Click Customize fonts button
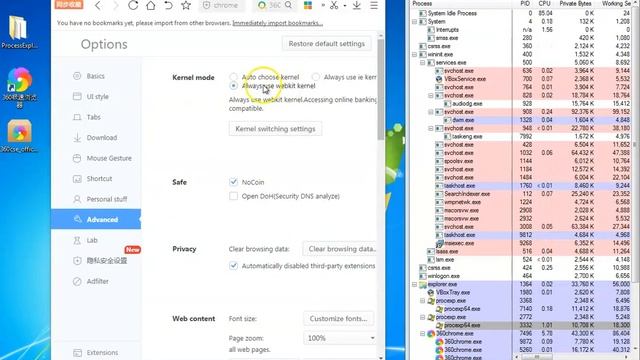Image resolution: width=640 pixels, height=360 pixels. pos(338,318)
